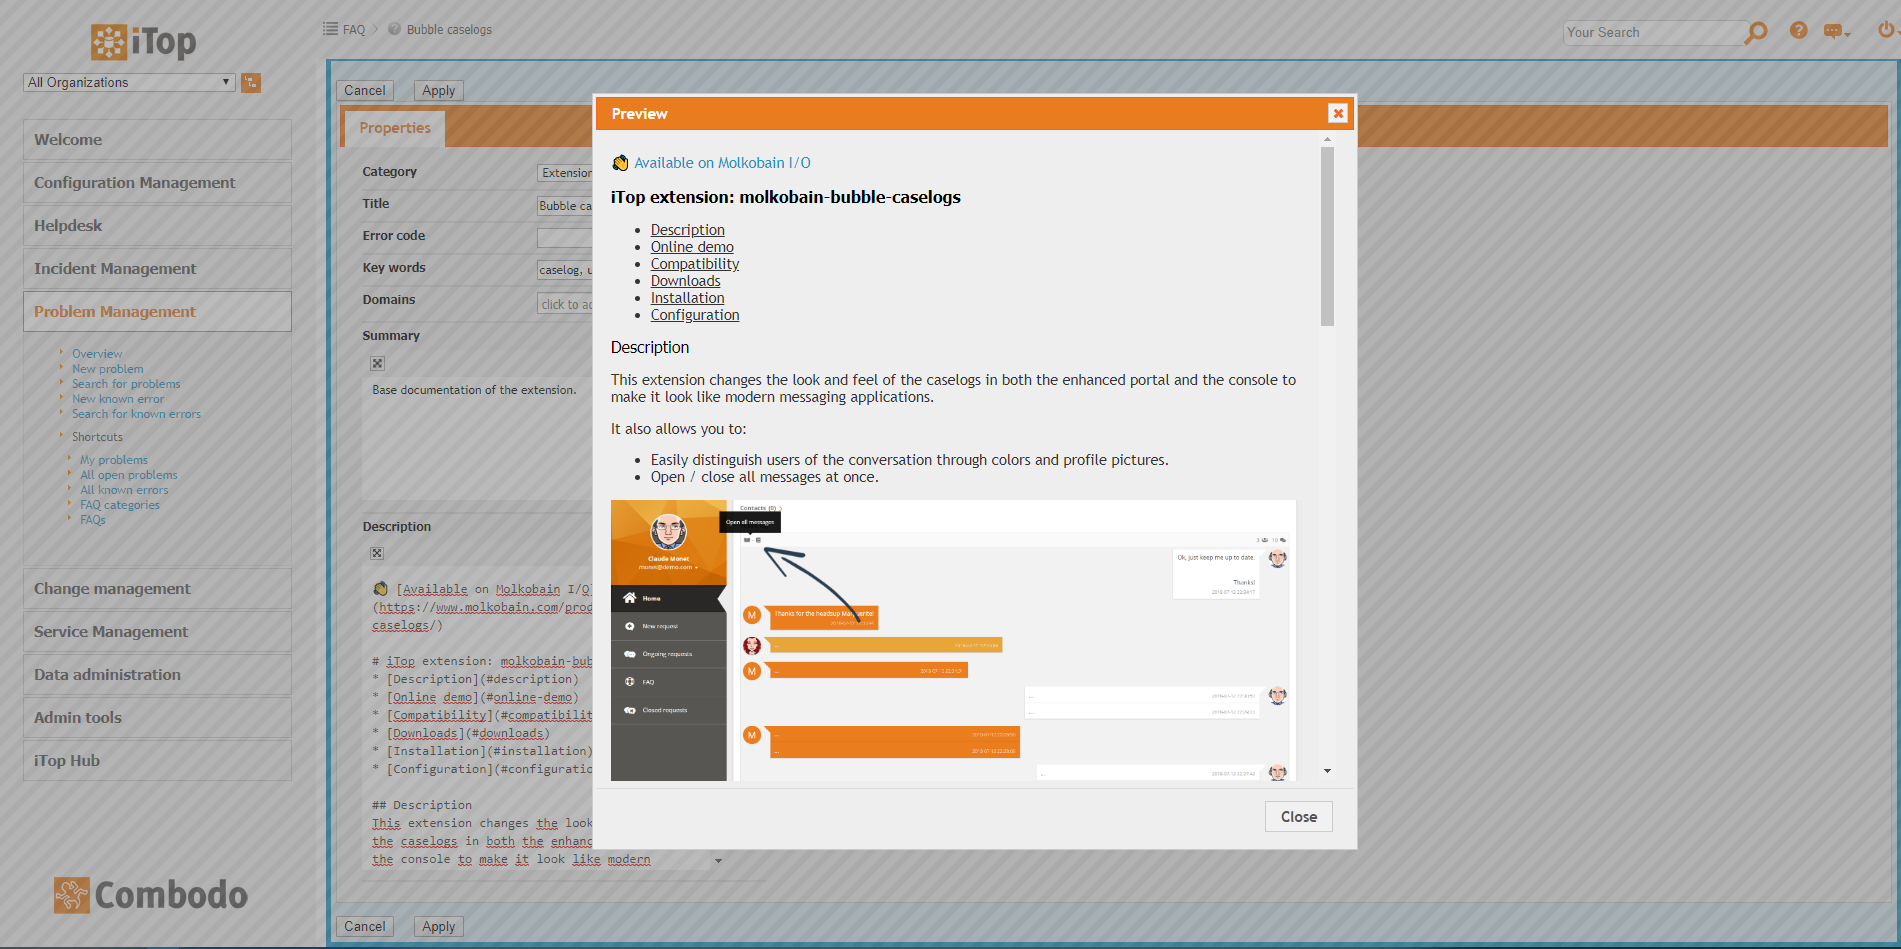Click the Molkobain bee icon in preview
This screenshot has height=949, width=1901.
(620, 163)
